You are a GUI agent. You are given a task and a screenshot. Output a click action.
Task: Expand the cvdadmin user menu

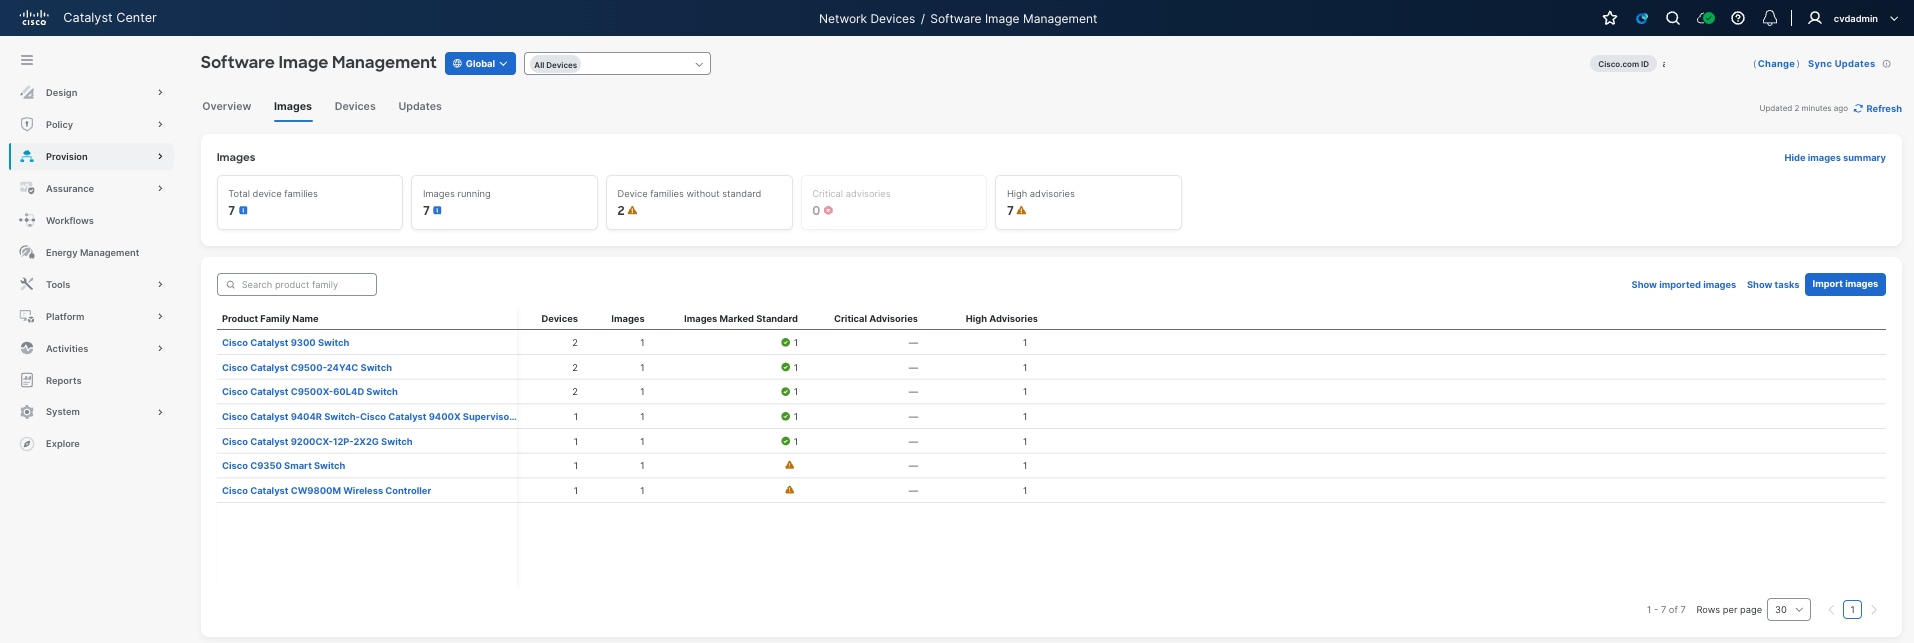pos(1853,18)
